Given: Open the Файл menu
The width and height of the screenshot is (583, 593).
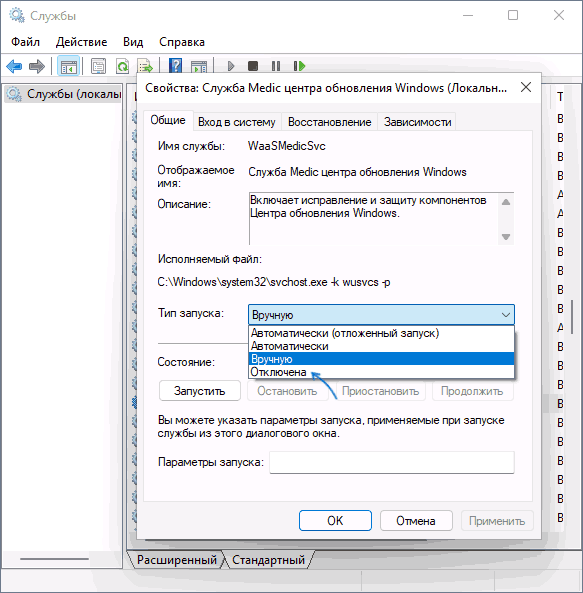Looking at the screenshot, I should click(25, 42).
